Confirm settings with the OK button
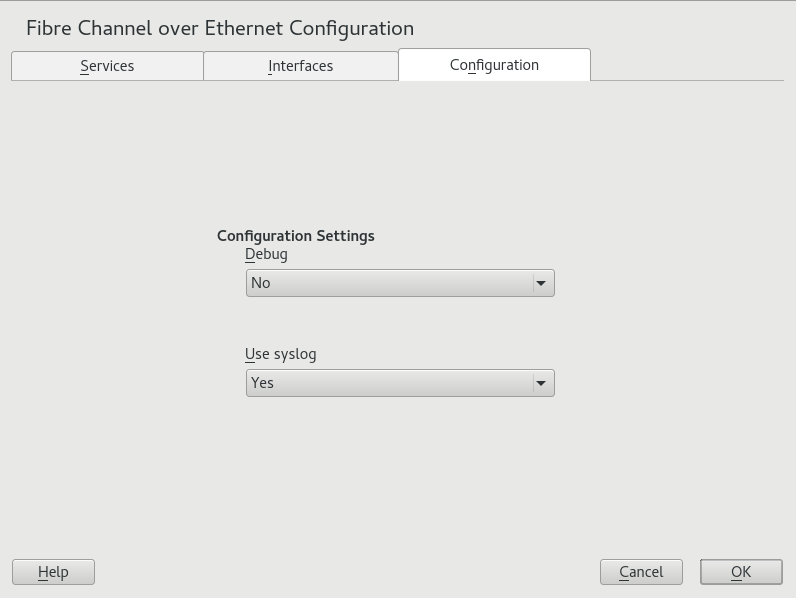Screen dimensions: 796x598 click(x=741, y=572)
